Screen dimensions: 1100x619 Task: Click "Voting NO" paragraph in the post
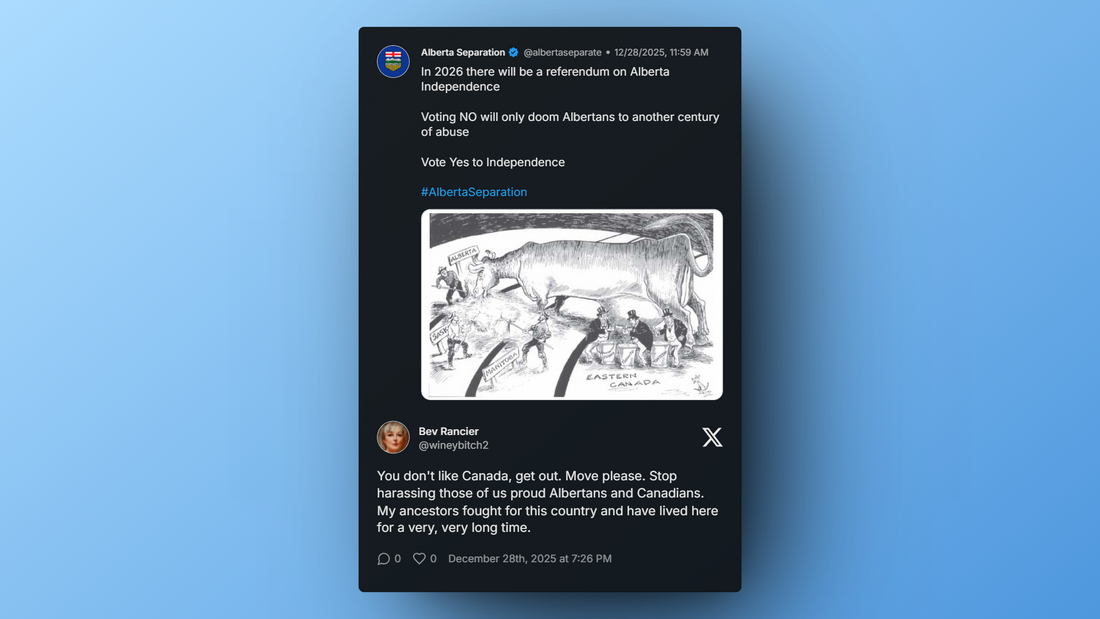pyautogui.click(x=570, y=124)
